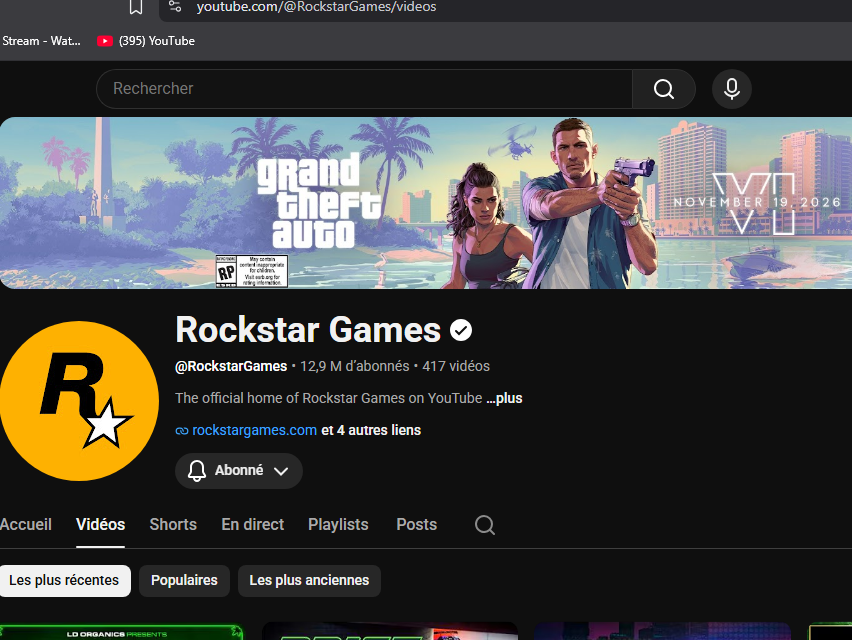This screenshot has width=852, height=640.
Task: Click the notification bell icon in Abonné
Action: 197,470
